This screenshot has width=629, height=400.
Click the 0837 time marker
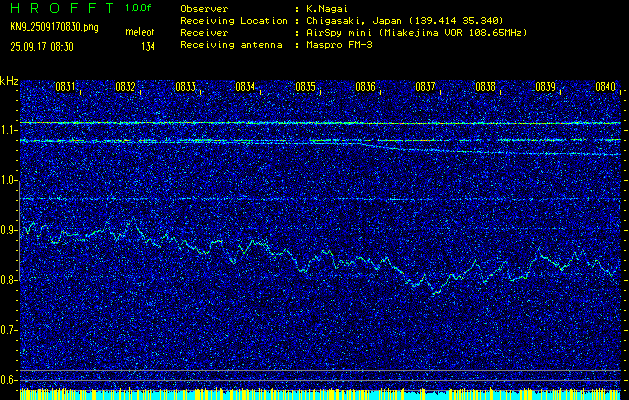click(425, 87)
